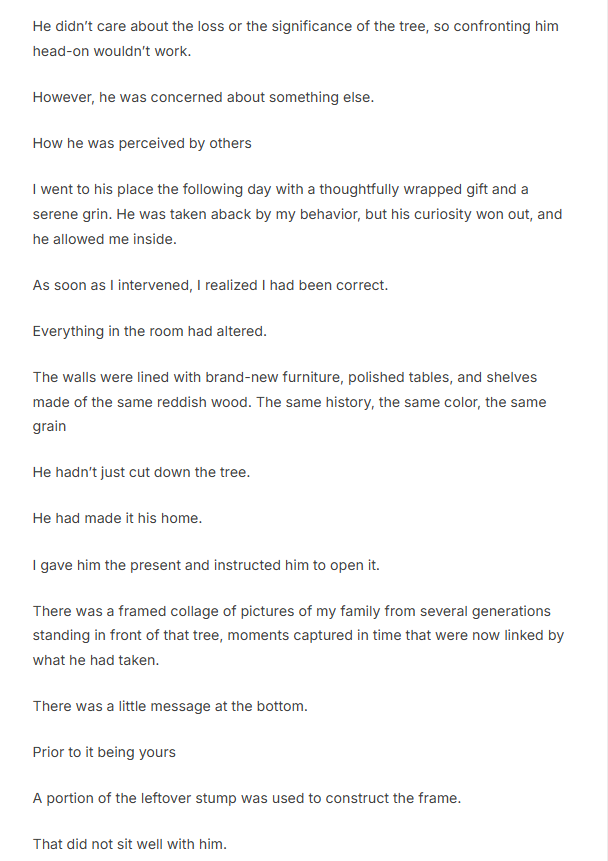This screenshot has width=608, height=861.
Task: Click "There was a little message at the bottom"
Action: point(170,706)
